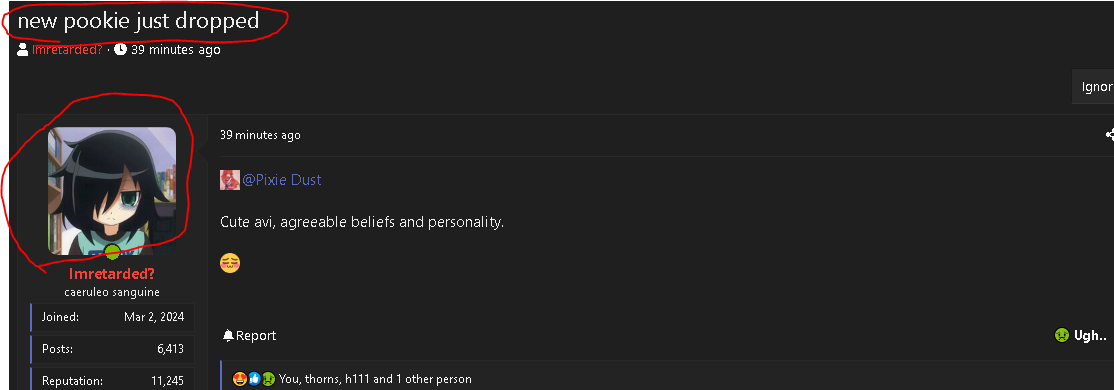Viewport: 1114px width, 390px height.
Task: Open the author link under thread title
Action: [67, 50]
